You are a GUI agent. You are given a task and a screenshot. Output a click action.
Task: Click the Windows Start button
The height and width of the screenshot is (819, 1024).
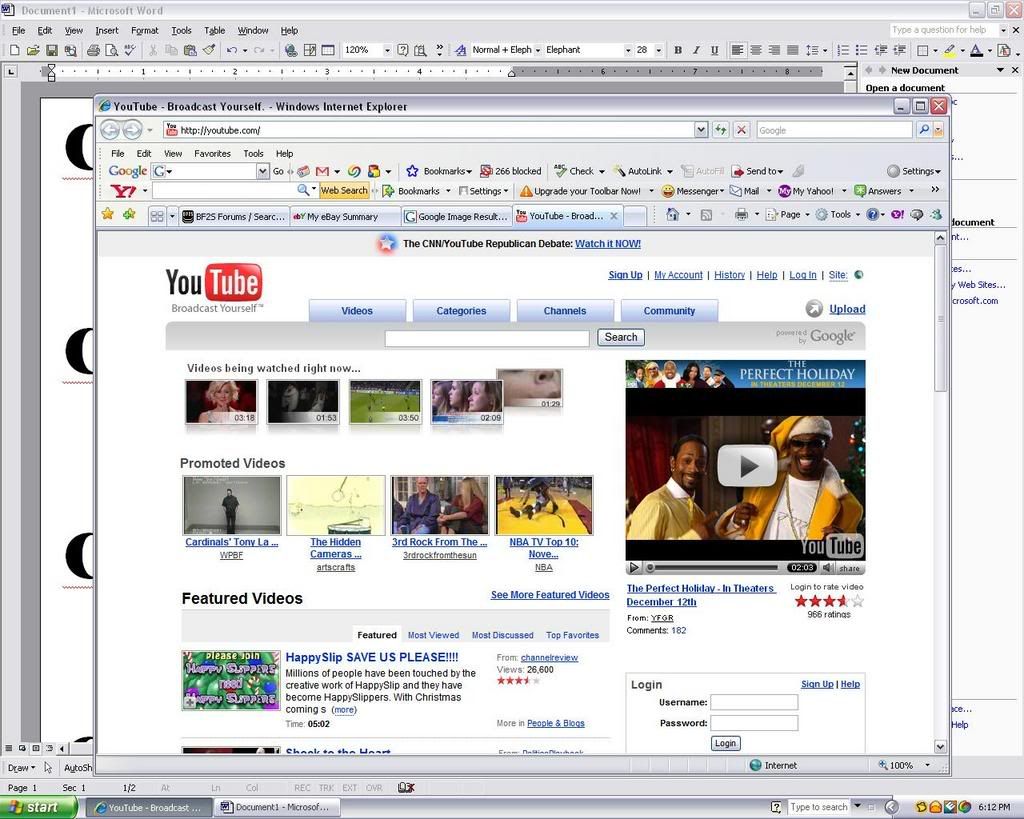tap(37, 807)
